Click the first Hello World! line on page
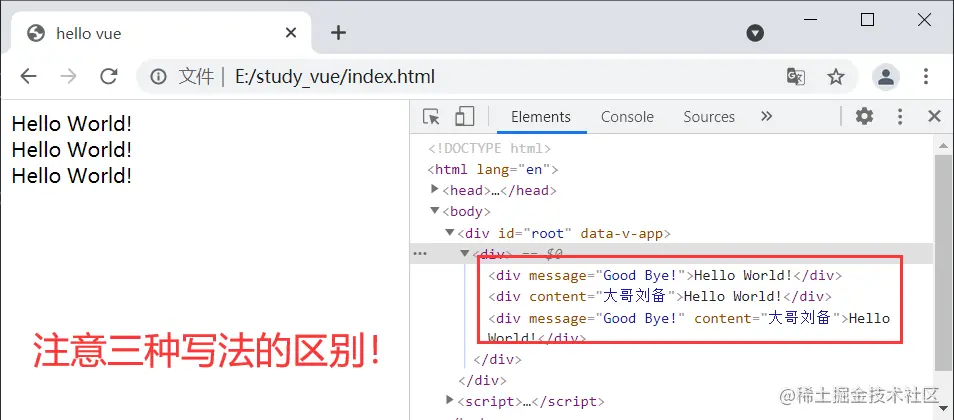The image size is (954, 420). (72, 124)
